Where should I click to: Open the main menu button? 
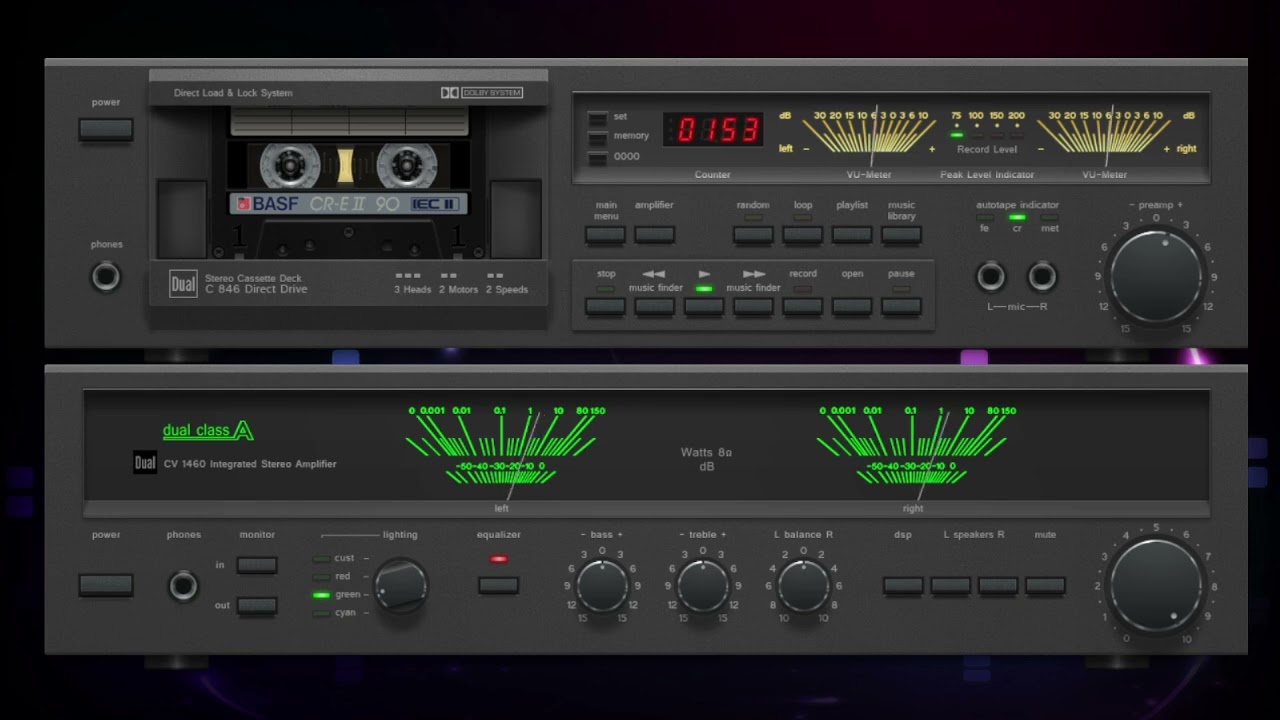tap(606, 235)
